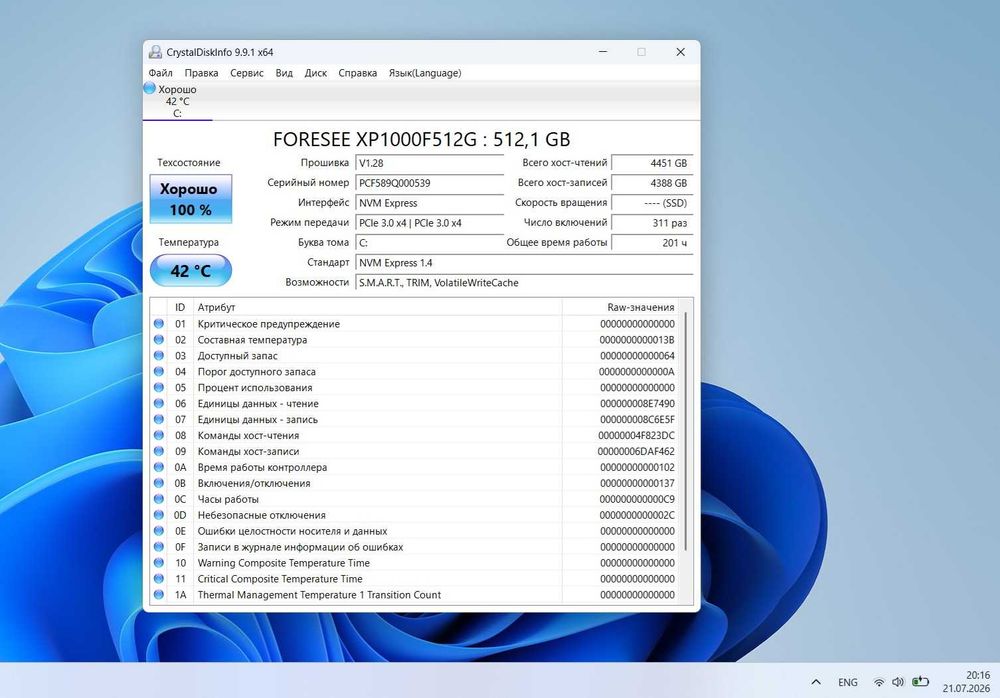Open the Сервис menu
The width and height of the screenshot is (1000, 698).
click(247, 73)
